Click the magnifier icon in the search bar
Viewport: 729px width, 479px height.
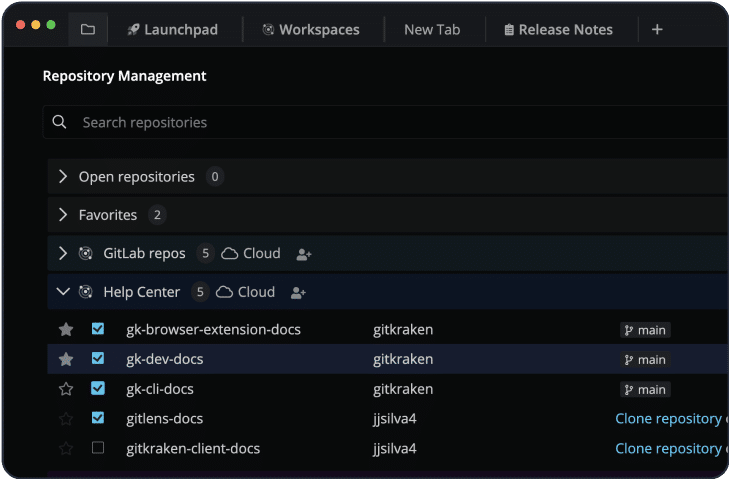click(59, 122)
